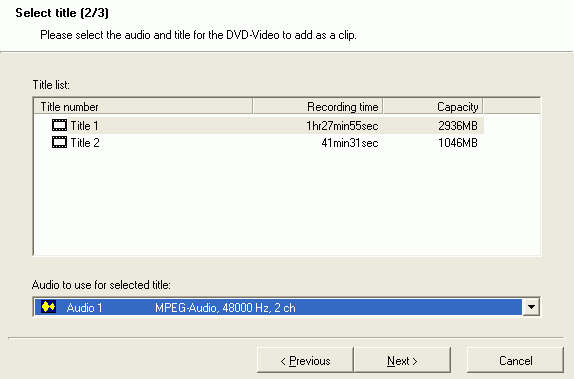Click the yellow audio waveform icon
574x379 pixels.
click(x=49, y=306)
